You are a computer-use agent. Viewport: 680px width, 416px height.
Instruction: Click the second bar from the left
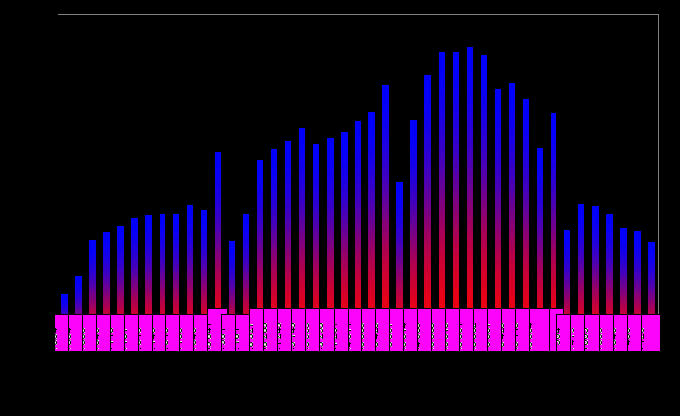click(78, 295)
